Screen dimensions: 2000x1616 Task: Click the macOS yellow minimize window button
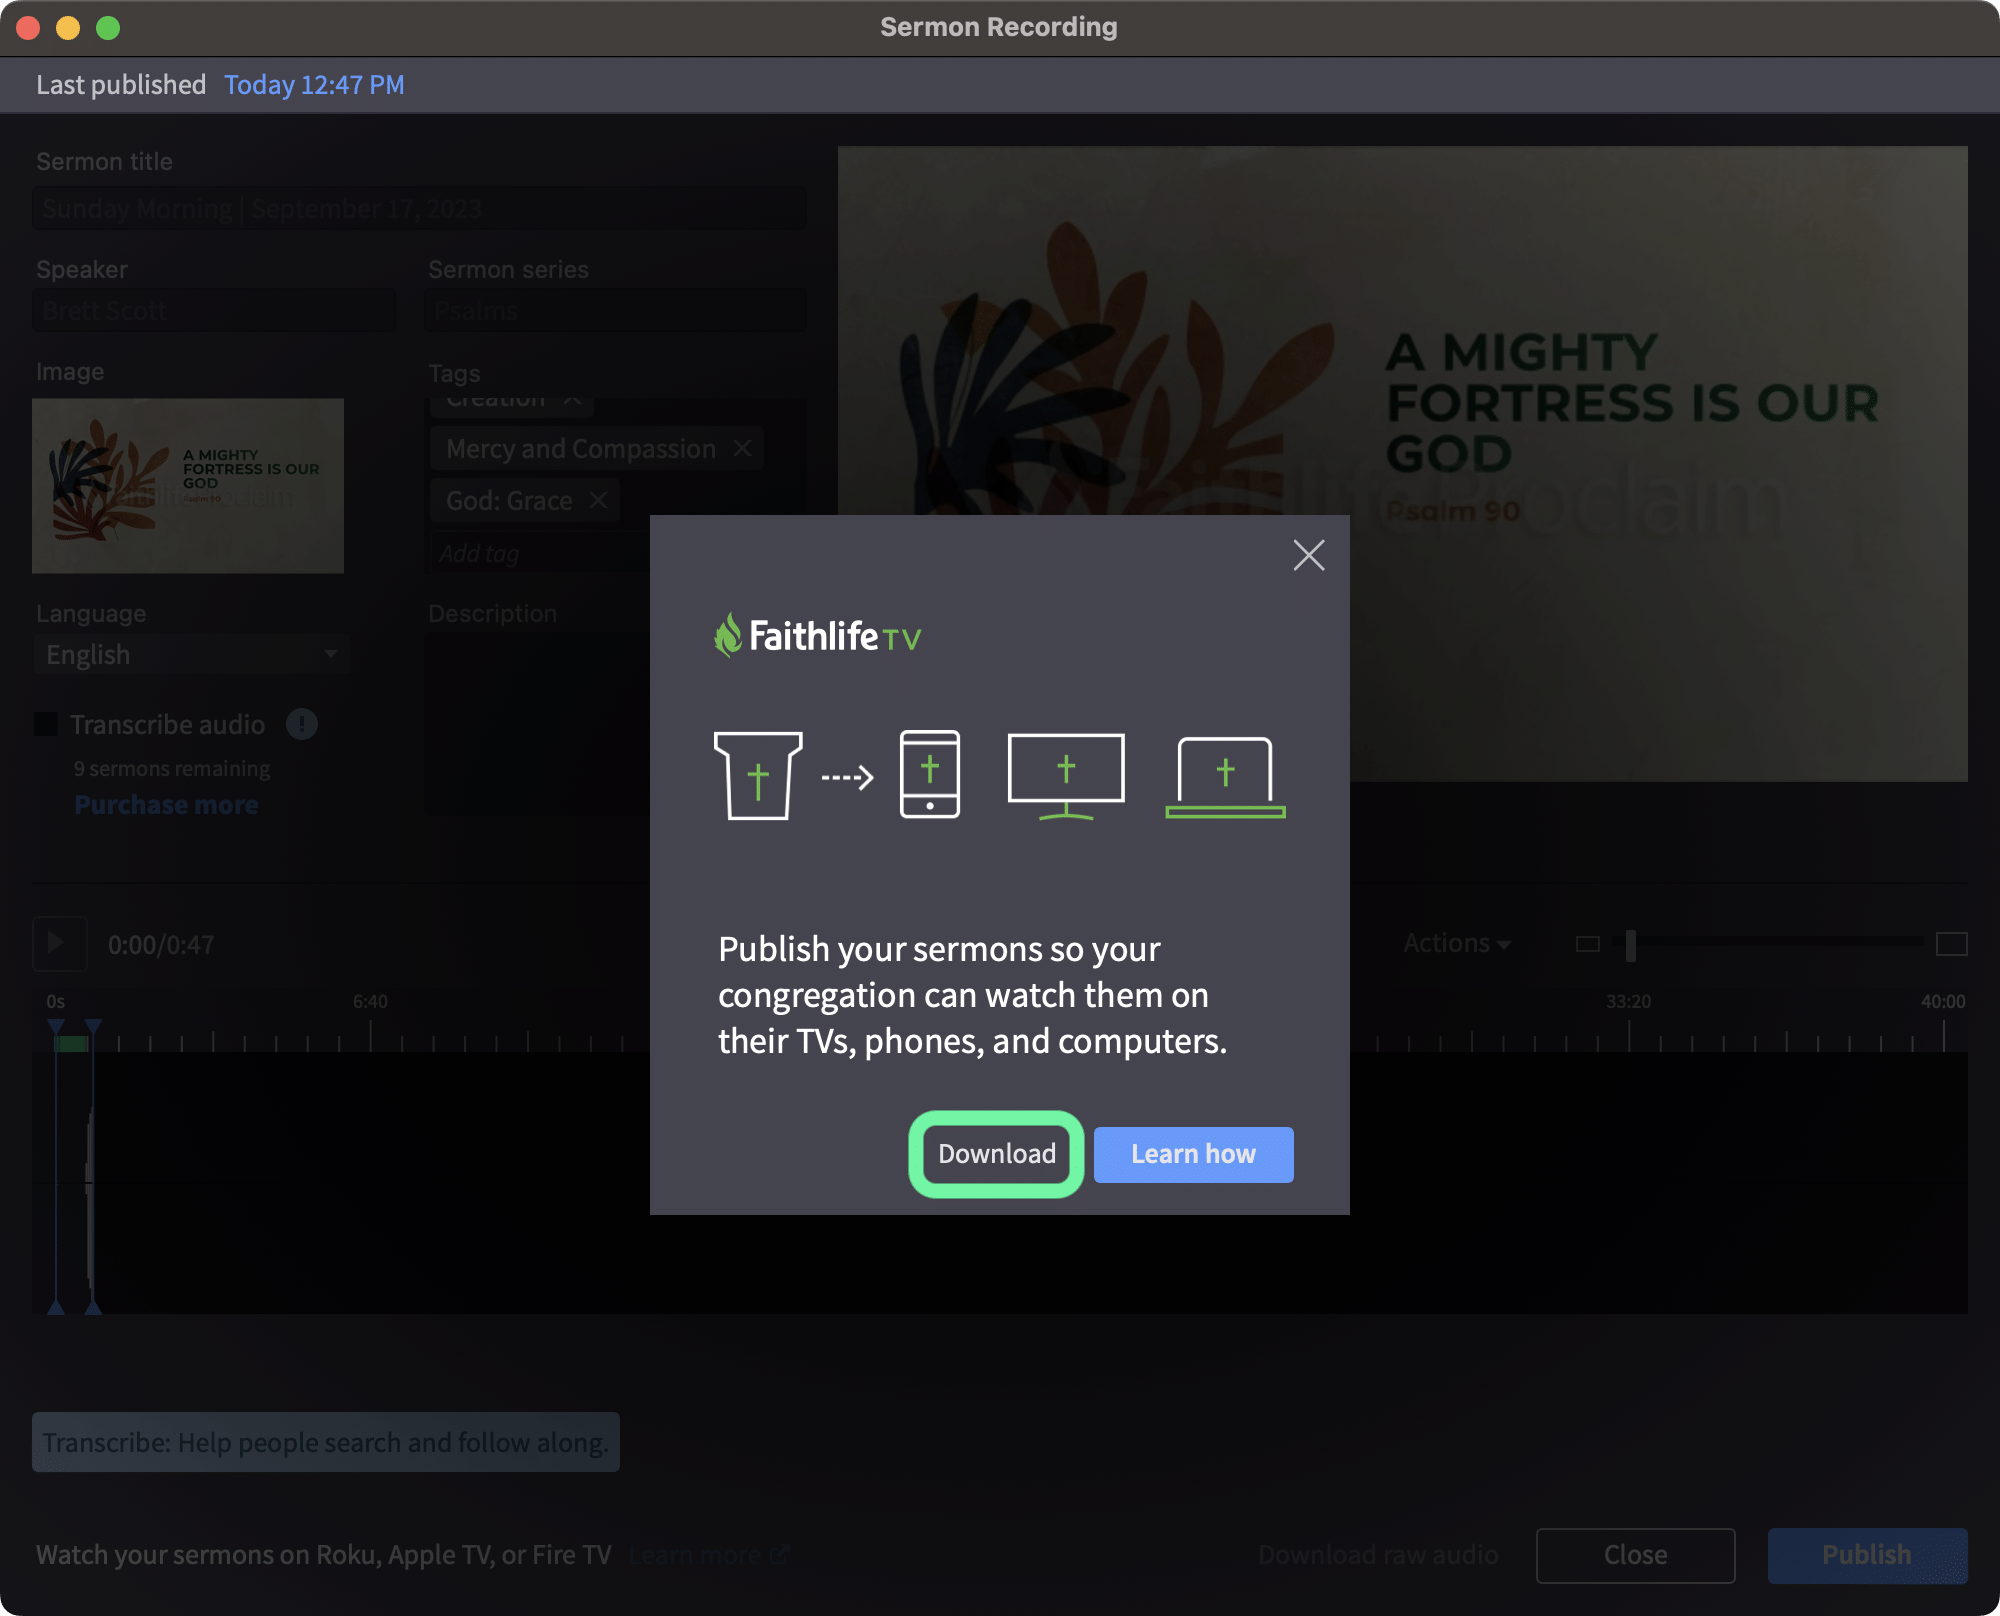pyautogui.click(x=68, y=28)
